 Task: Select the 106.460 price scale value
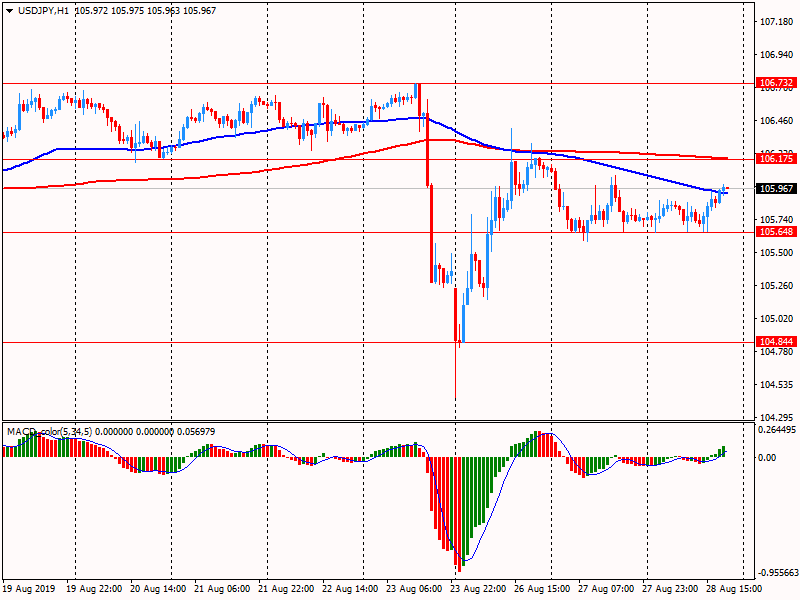(777, 121)
